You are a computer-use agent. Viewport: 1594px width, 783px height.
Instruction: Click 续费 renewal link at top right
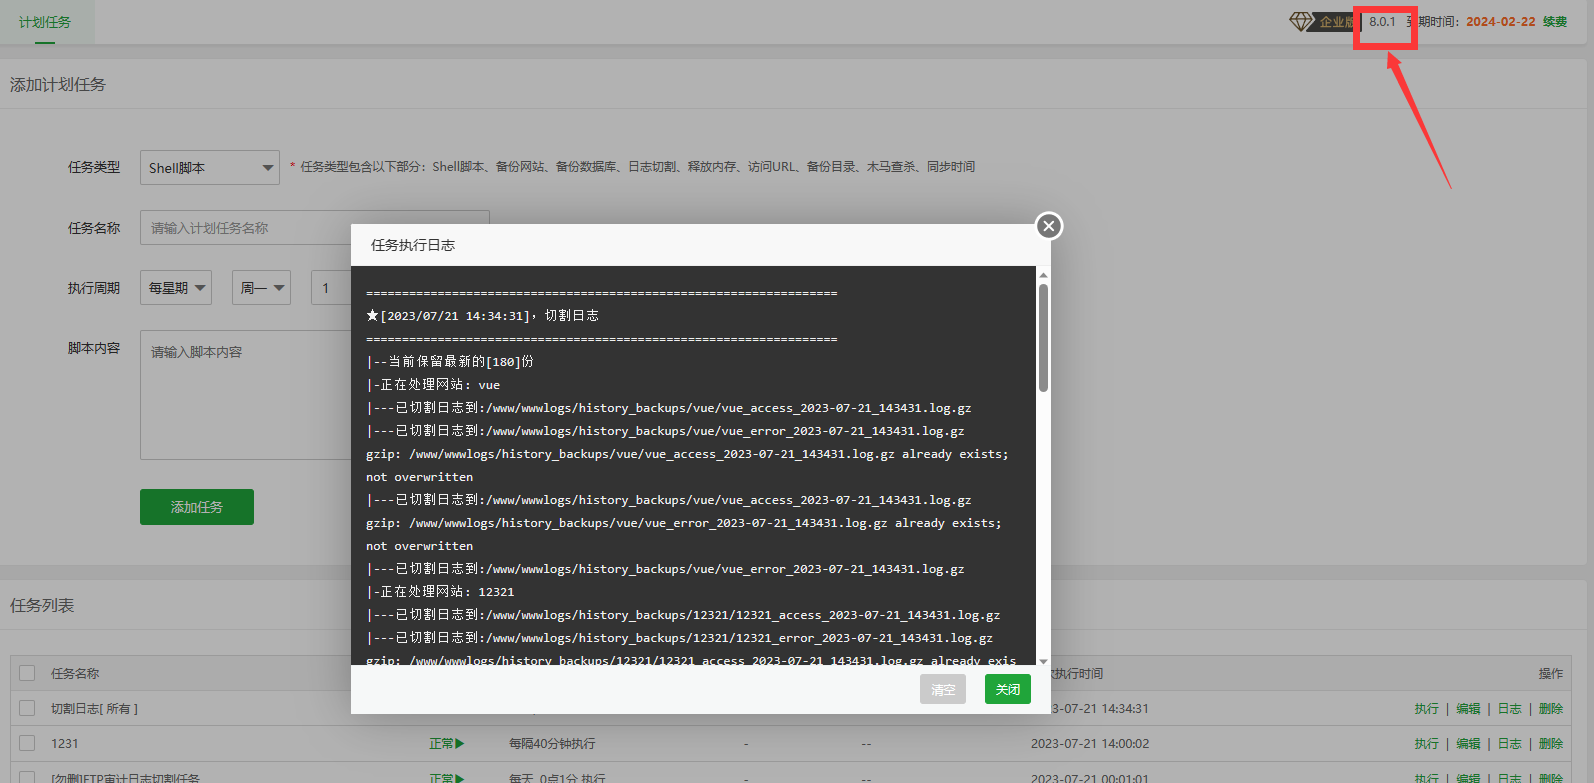[1555, 21]
